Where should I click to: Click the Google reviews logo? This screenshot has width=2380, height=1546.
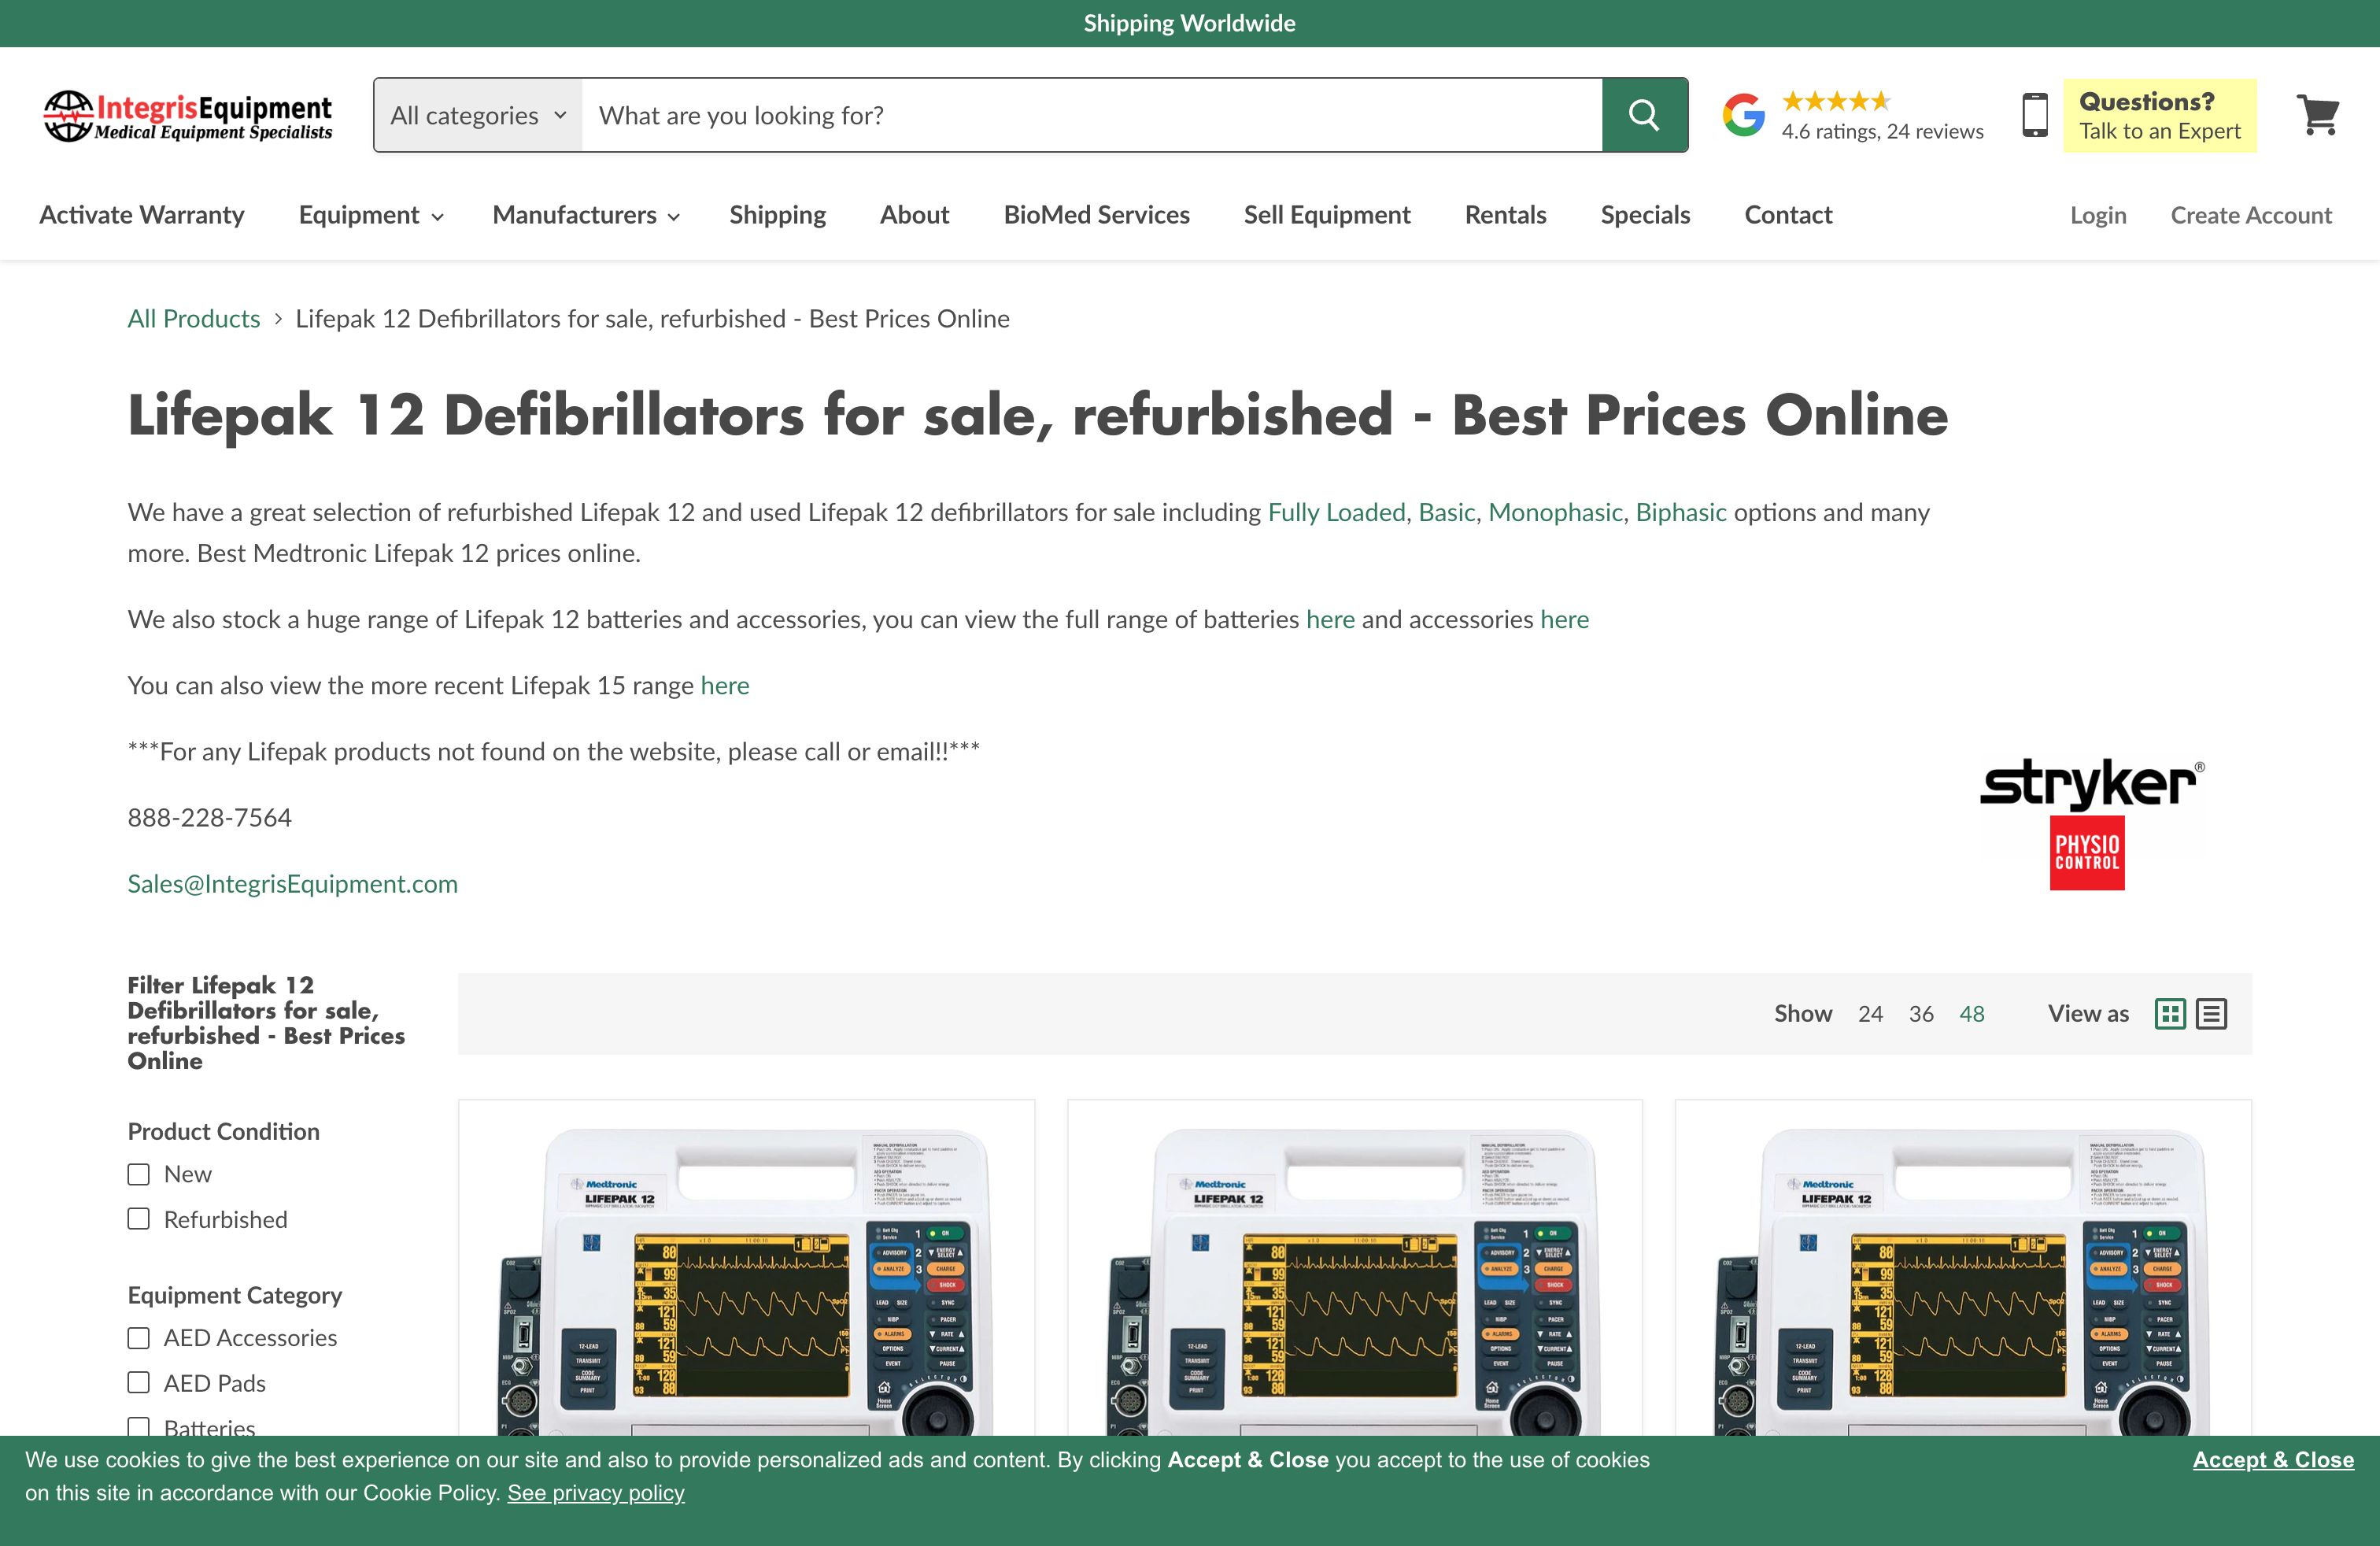[1743, 115]
